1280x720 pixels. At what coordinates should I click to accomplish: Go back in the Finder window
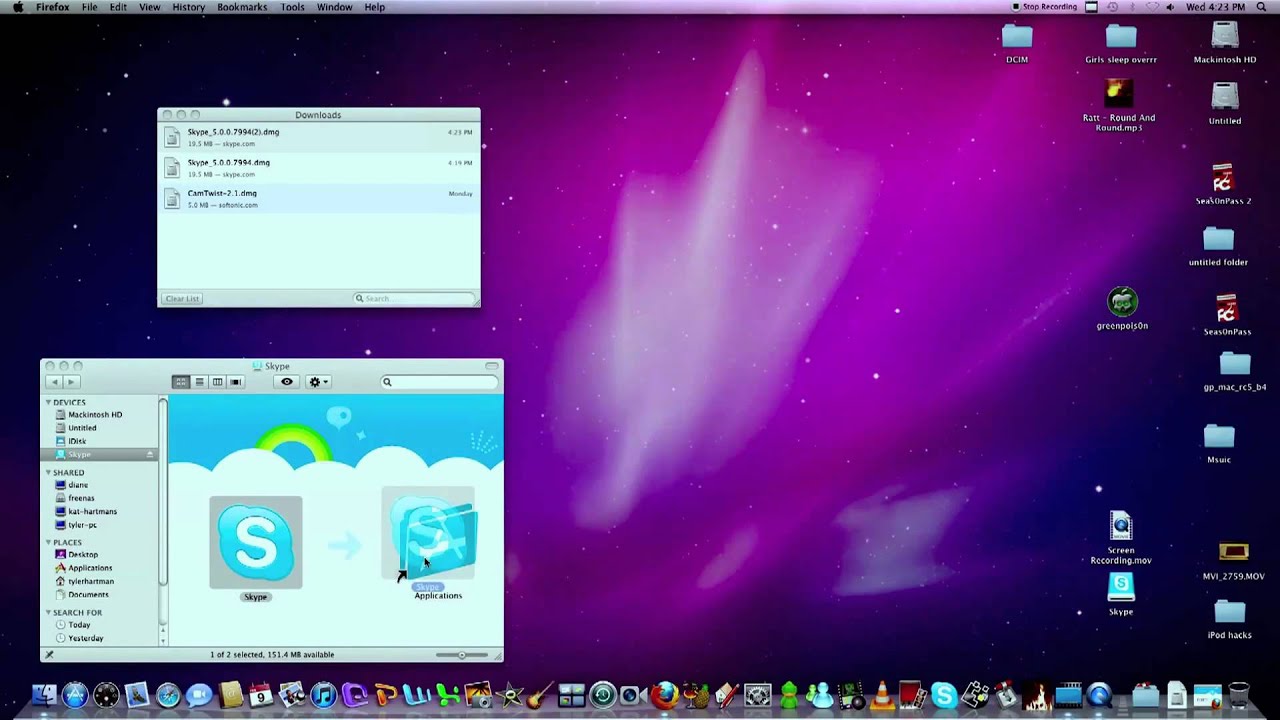55,382
